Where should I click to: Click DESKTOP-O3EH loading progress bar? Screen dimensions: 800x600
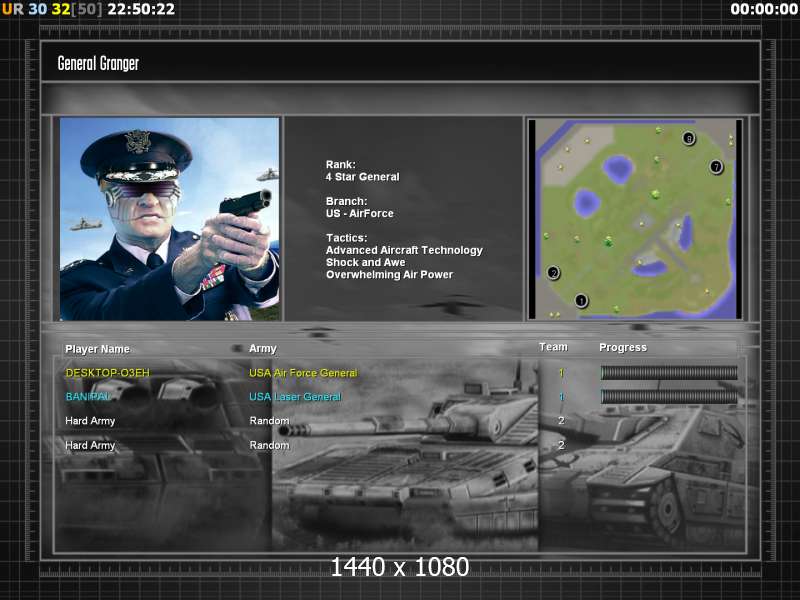pyautogui.click(x=669, y=373)
